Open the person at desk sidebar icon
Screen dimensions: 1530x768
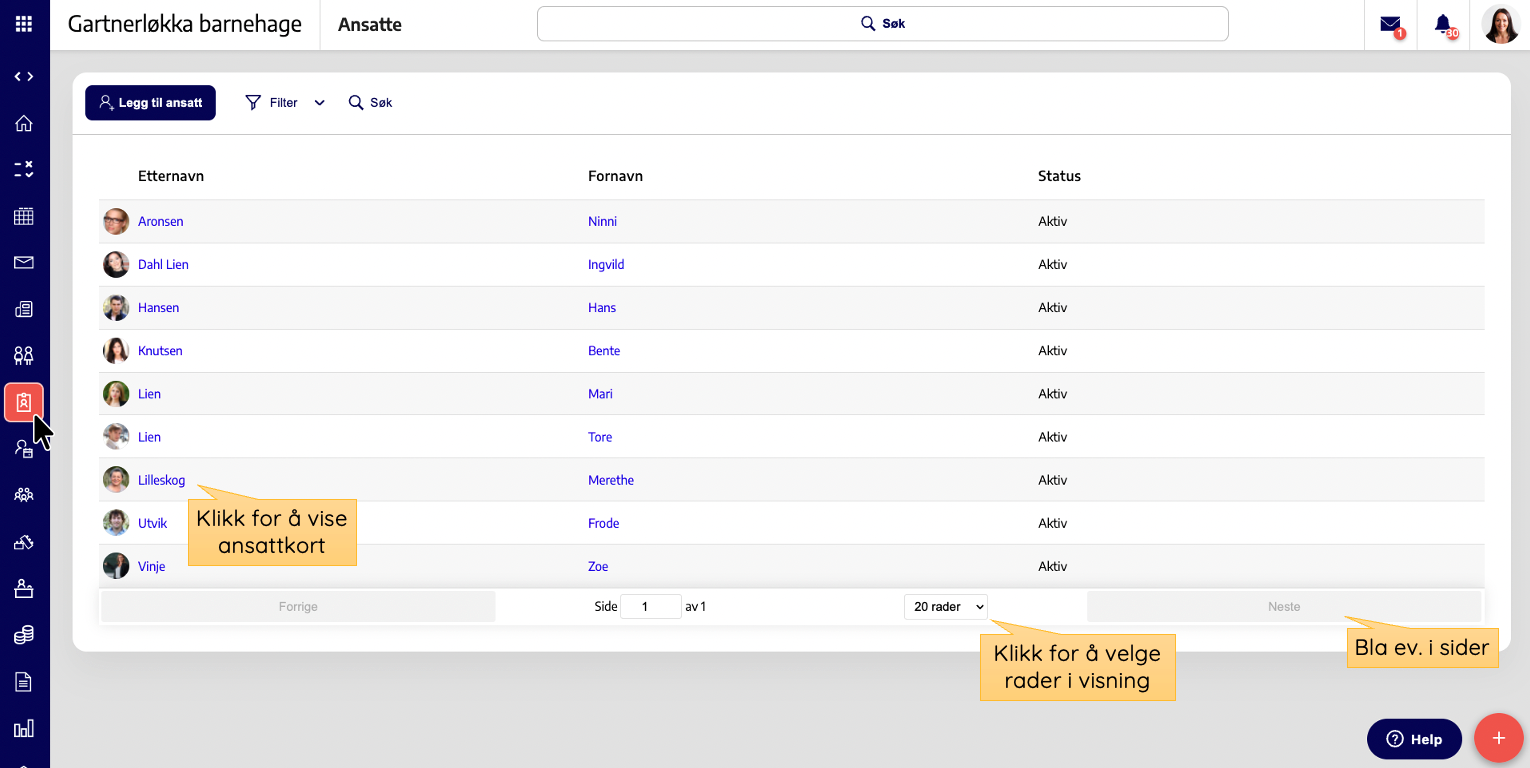click(24, 588)
